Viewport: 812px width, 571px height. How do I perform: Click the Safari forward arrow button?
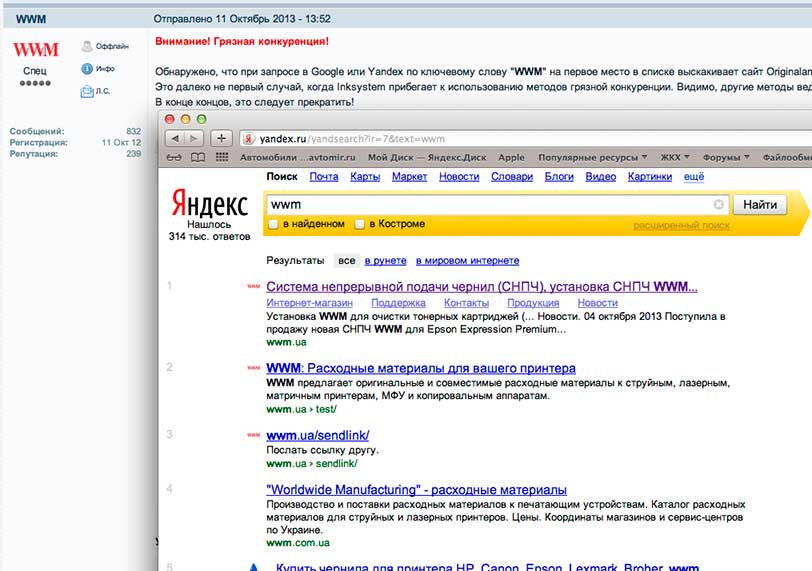[x=194, y=138]
